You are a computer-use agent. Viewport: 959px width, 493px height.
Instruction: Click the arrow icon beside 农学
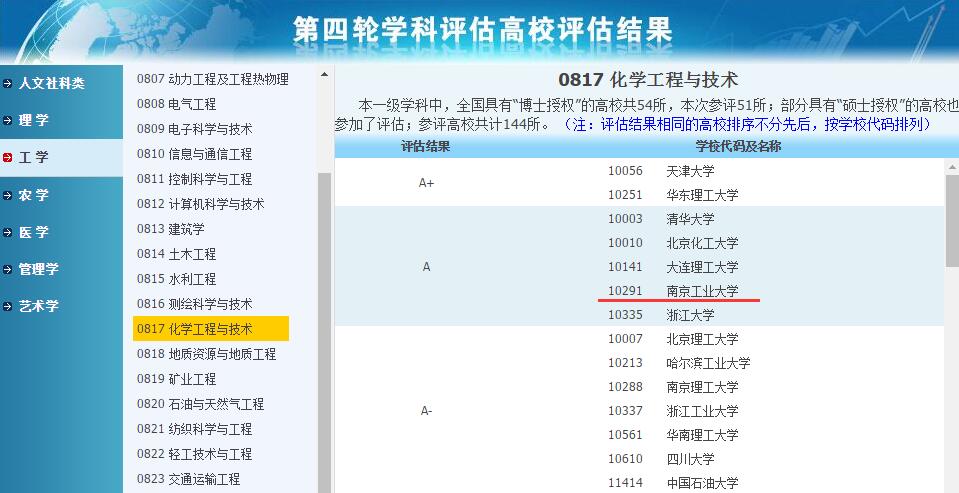[8, 195]
